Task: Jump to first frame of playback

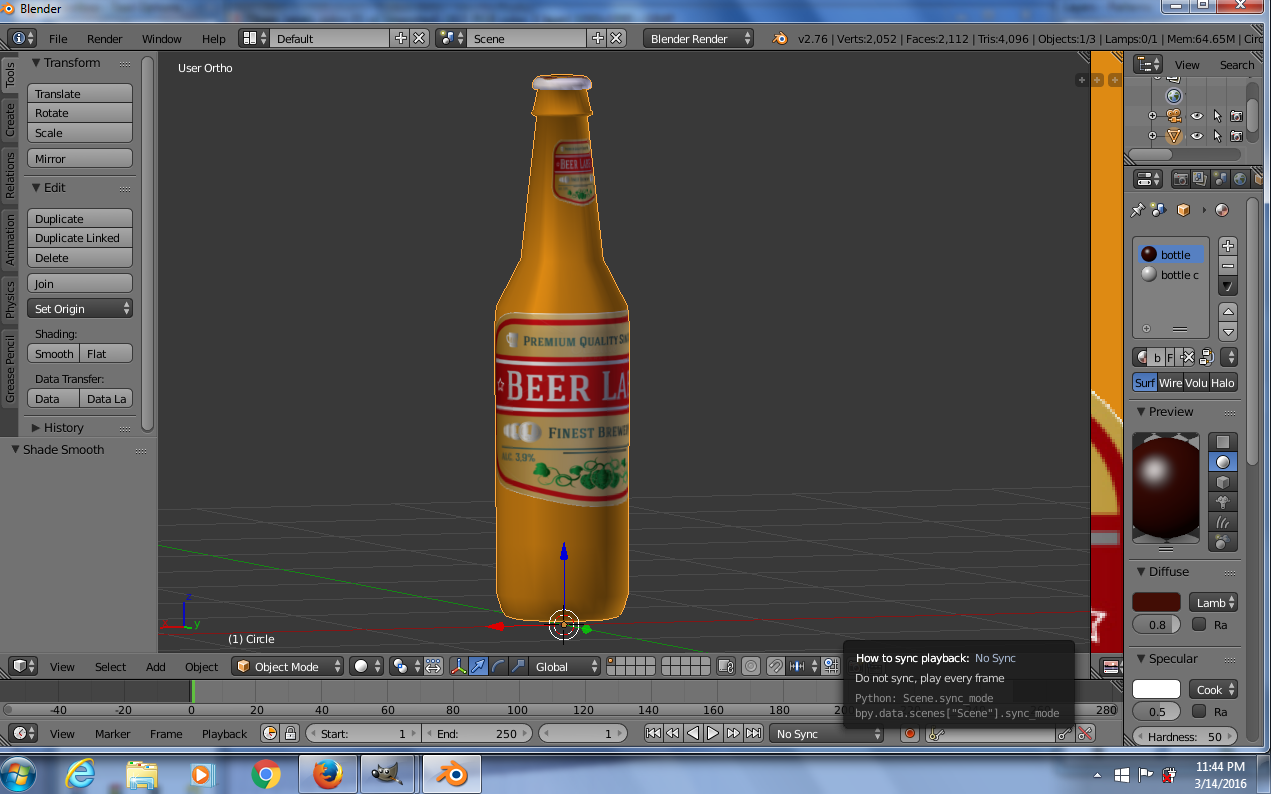Action: click(x=653, y=733)
